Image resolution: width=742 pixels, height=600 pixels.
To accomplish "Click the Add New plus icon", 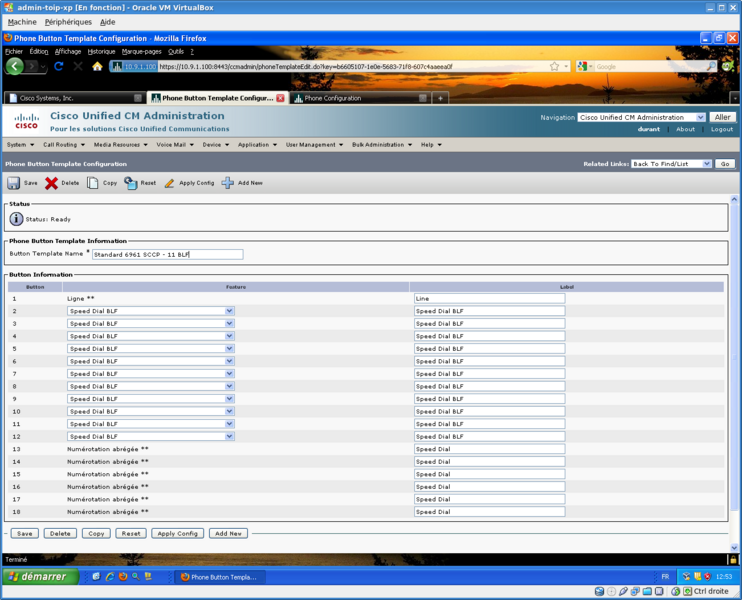I will pyautogui.click(x=228, y=183).
